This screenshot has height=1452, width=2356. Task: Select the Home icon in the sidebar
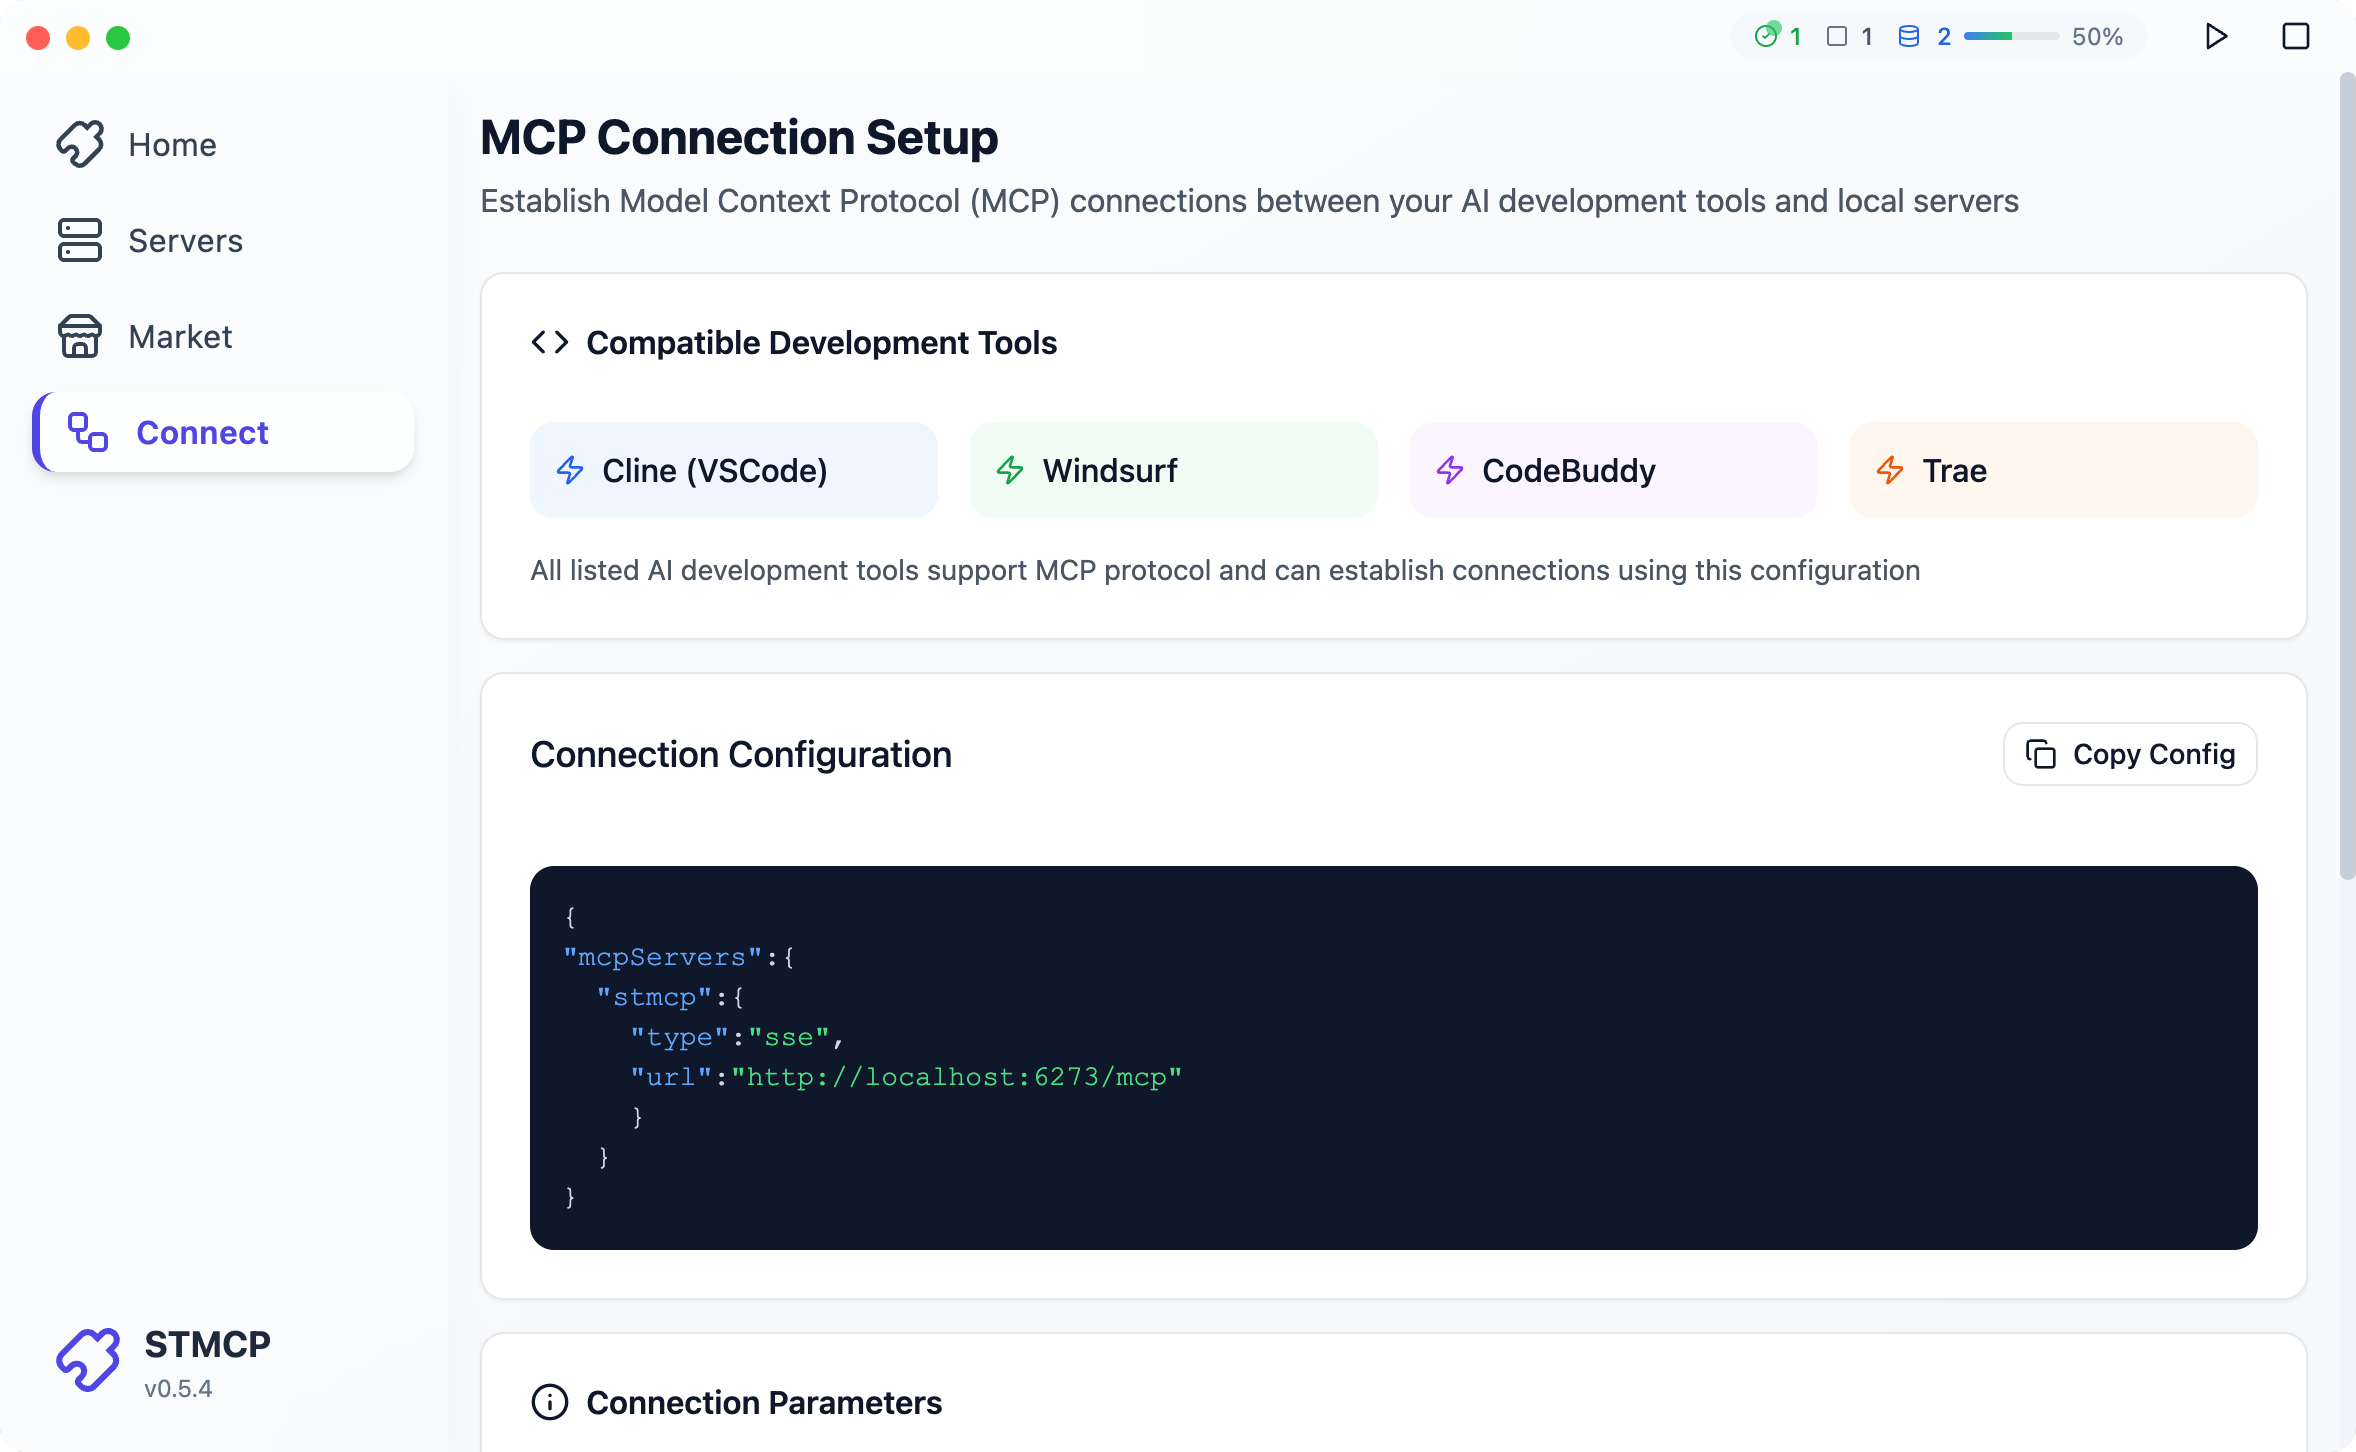(81, 144)
